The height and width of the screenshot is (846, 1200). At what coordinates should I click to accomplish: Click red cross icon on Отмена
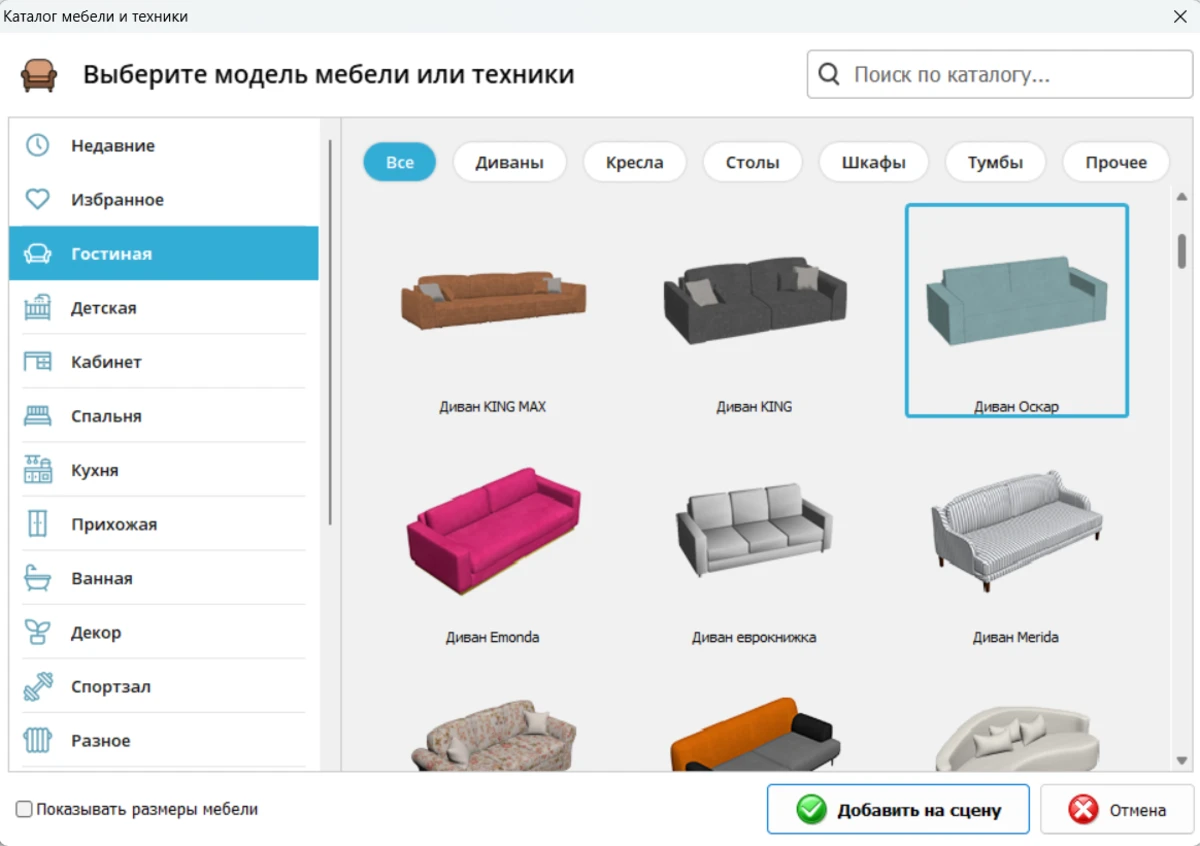tap(1083, 810)
